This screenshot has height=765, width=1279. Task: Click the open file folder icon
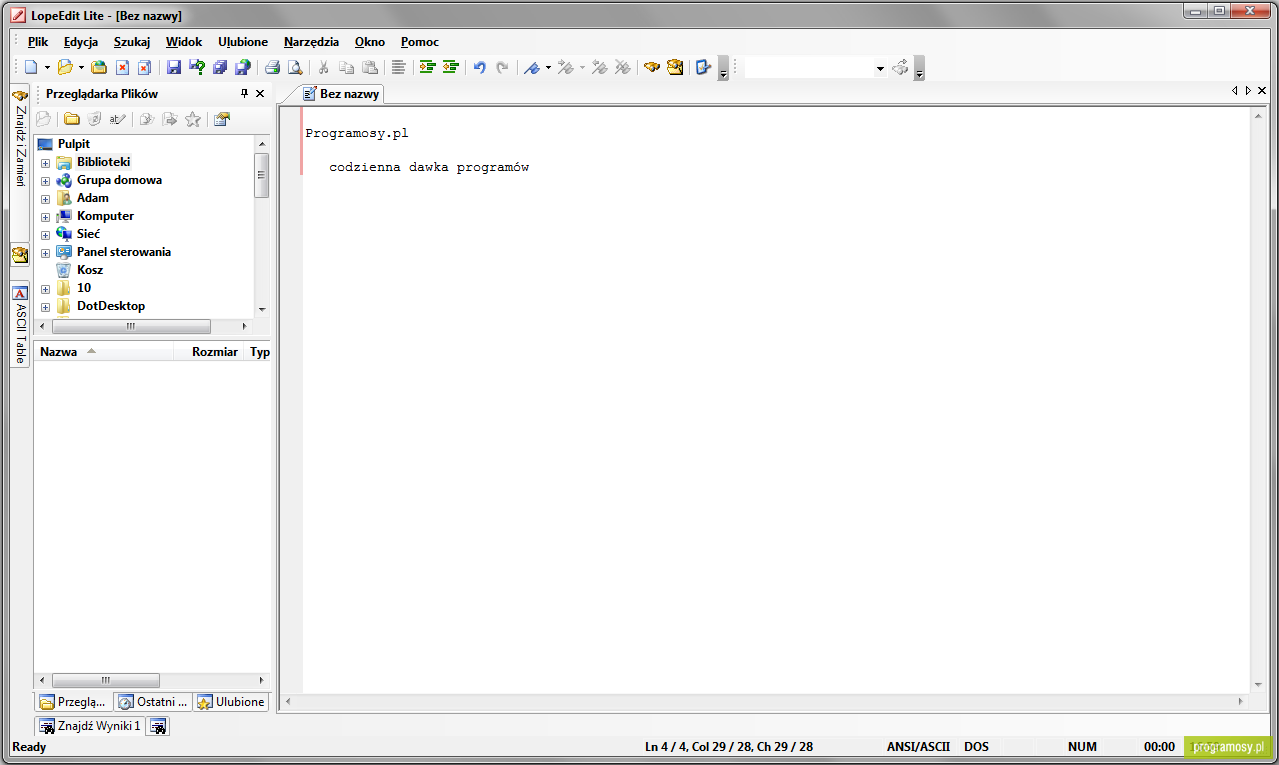[x=65, y=67]
